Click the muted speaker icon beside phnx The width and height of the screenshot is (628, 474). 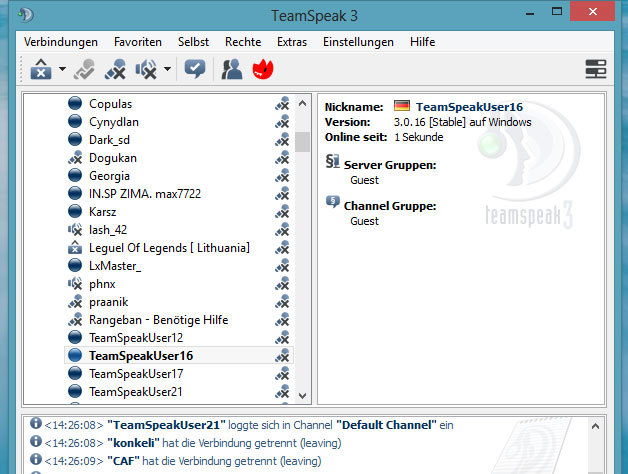pos(75,284)
